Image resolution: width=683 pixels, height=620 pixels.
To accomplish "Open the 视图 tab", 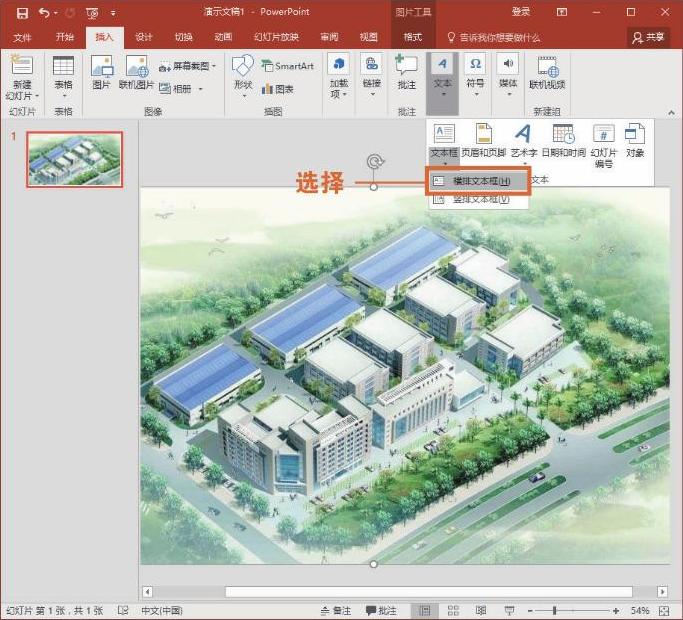I will tap(369, 37).
